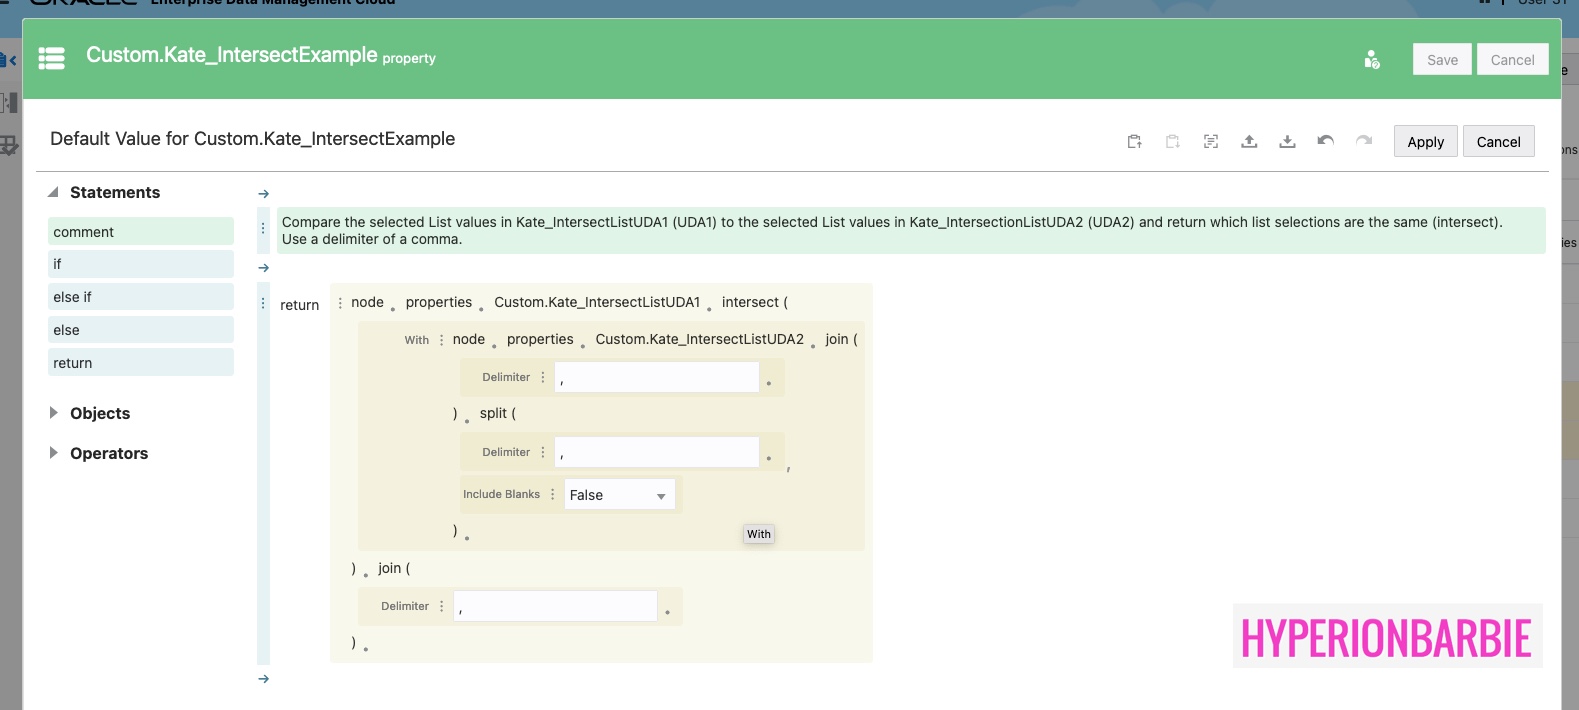Click the copy to clipboard toolbar icon

tap(1134, 142)
